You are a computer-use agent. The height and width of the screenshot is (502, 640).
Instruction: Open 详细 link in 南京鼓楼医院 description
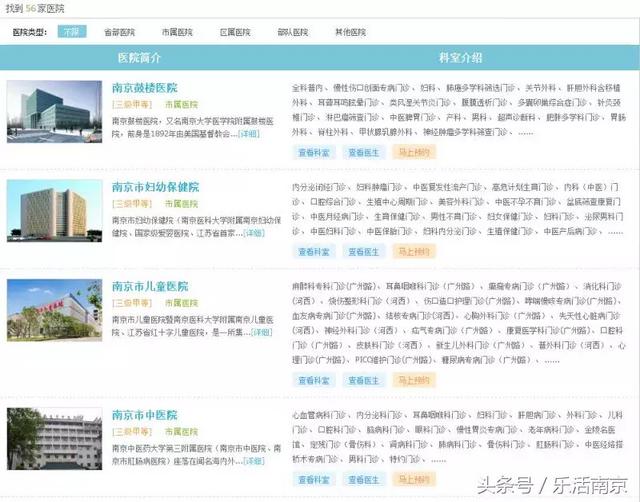(249, 134)
